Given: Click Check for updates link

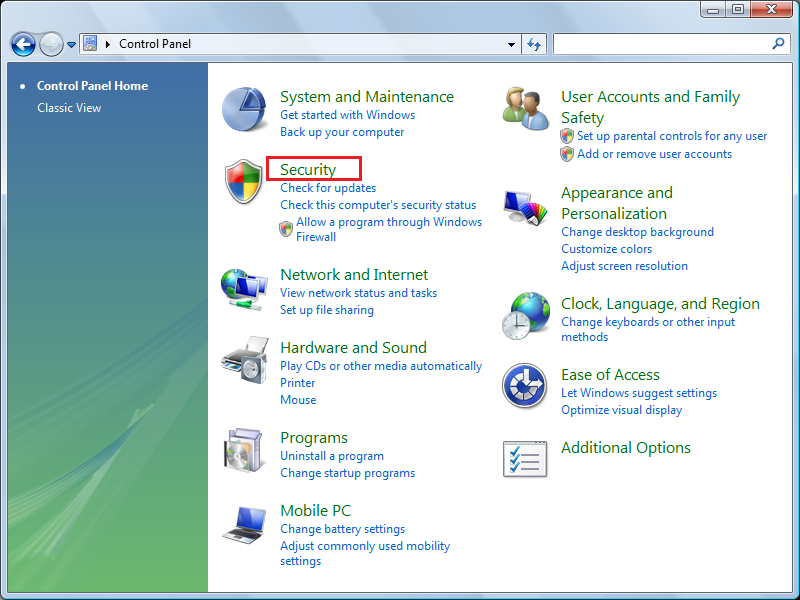Looking at the screenshot, I should (328, 188).
